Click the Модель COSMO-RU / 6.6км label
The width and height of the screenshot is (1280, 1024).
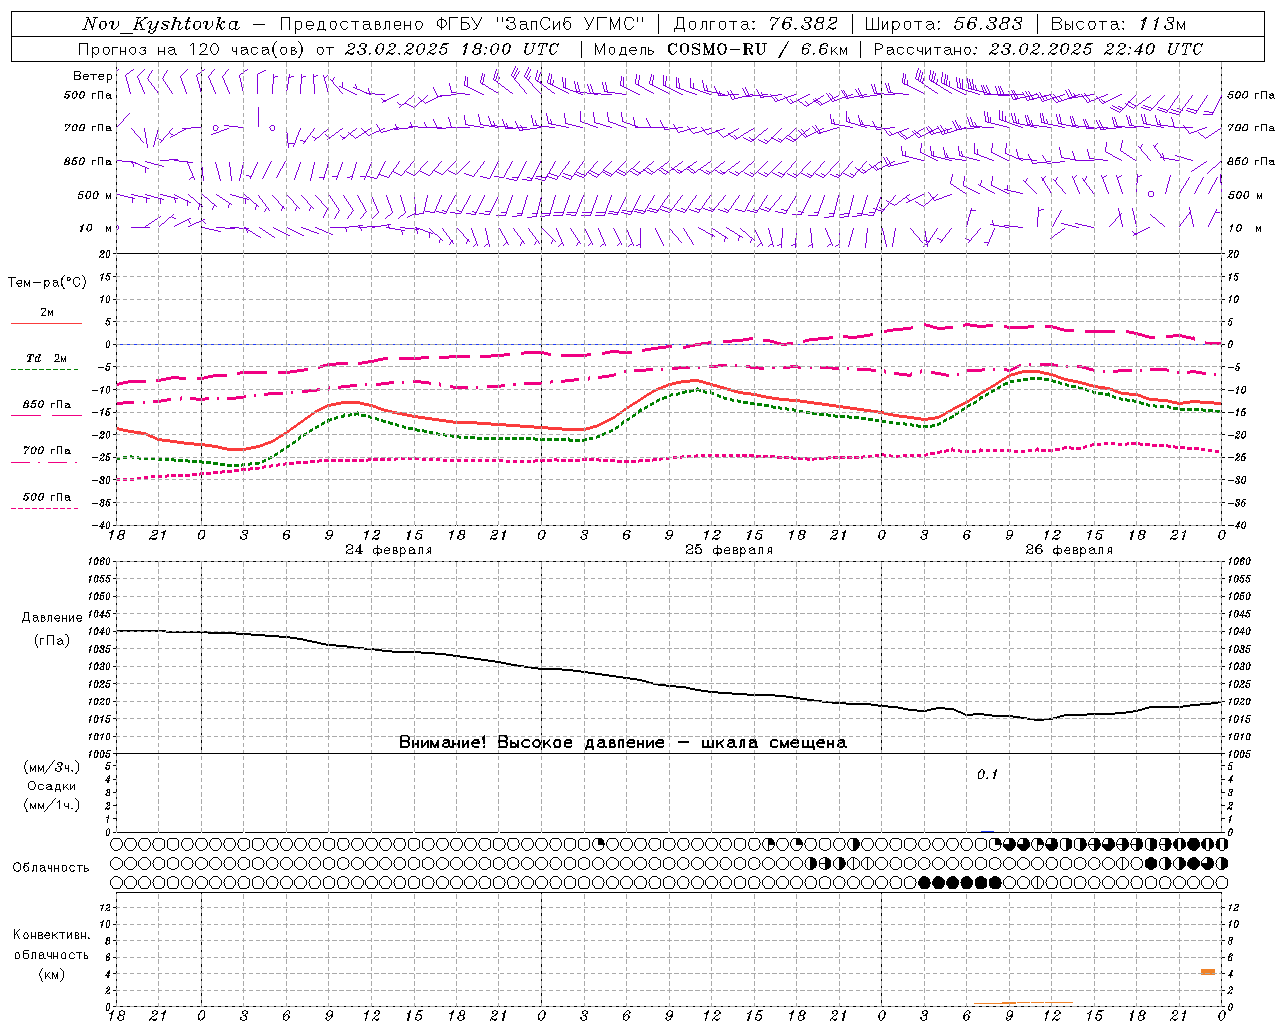720,49
